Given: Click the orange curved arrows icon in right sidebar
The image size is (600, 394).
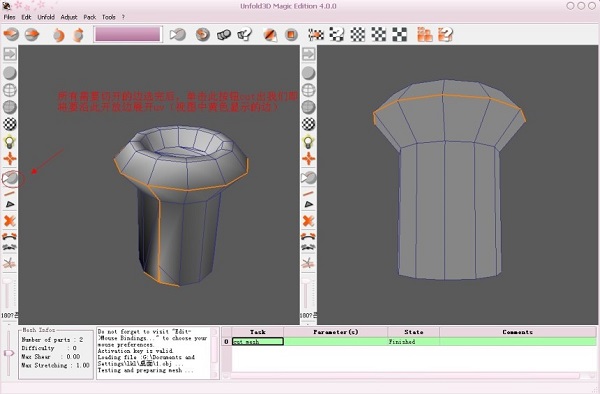Looking at the screenshot, I should (308, 236).
